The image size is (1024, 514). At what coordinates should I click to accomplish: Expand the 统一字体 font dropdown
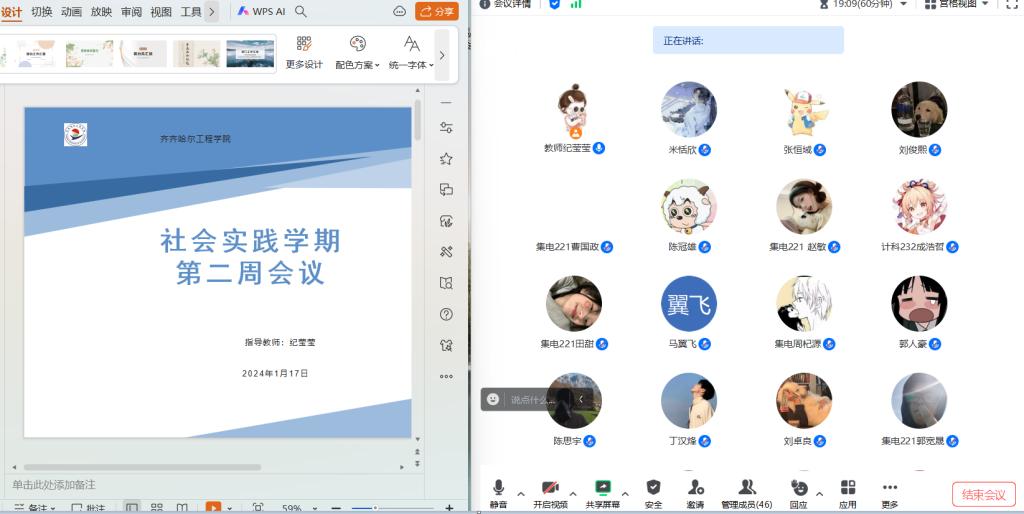(411, 52)
